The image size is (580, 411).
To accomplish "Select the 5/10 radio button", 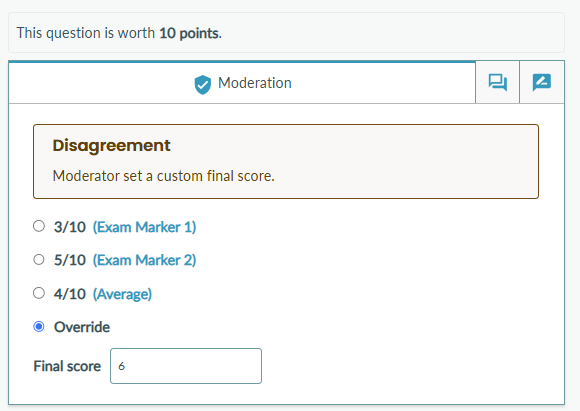I will click(x=39, y=259).
